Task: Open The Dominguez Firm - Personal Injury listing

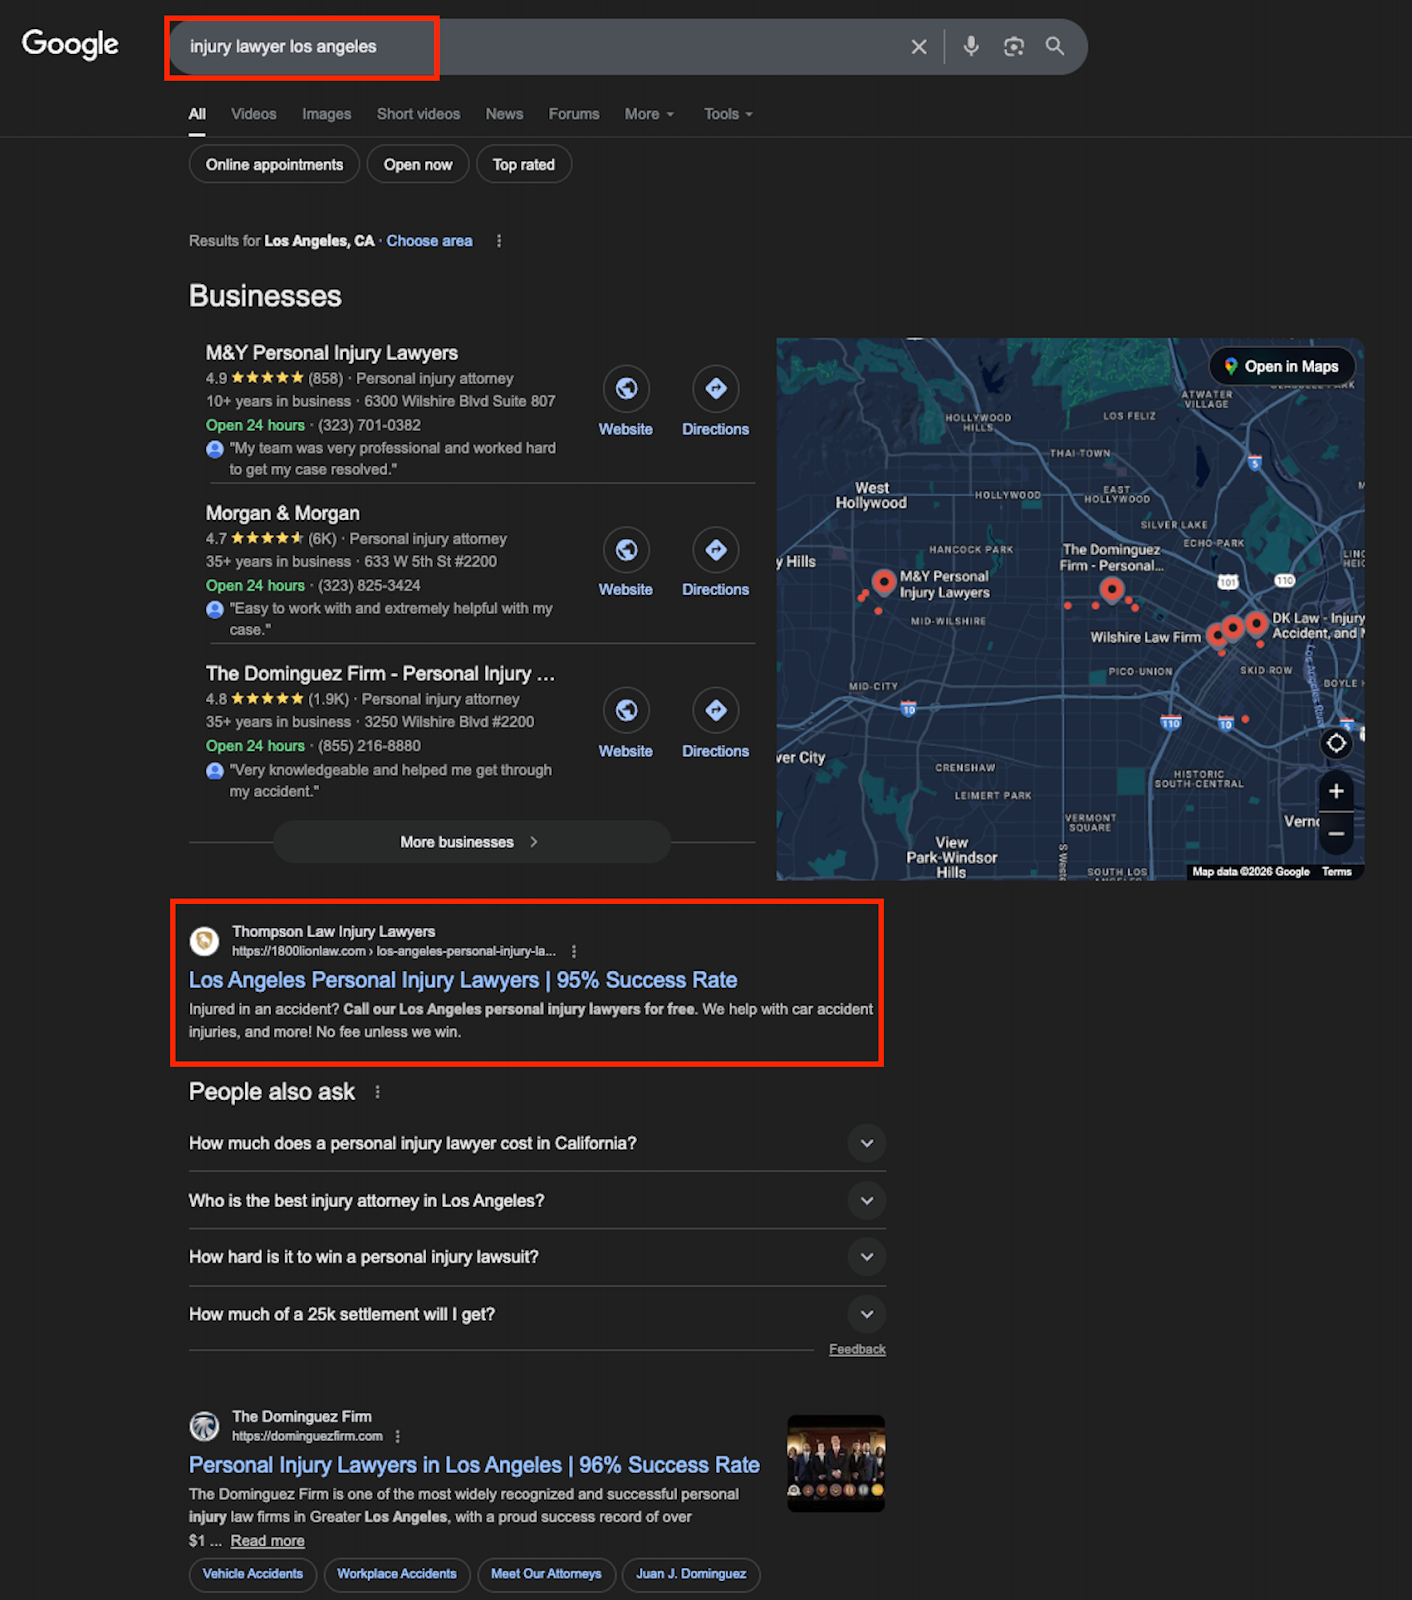Action: (380, 674)
